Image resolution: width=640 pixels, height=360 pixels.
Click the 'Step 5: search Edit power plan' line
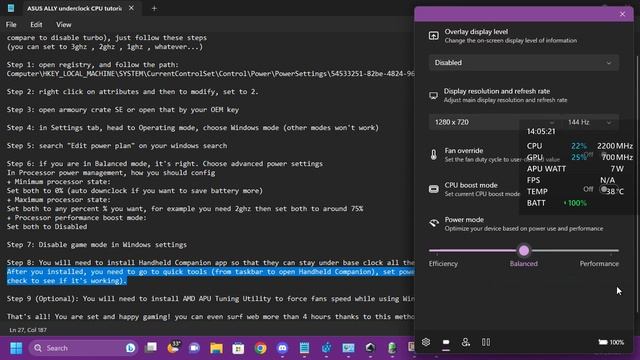[x=117, y=146]
